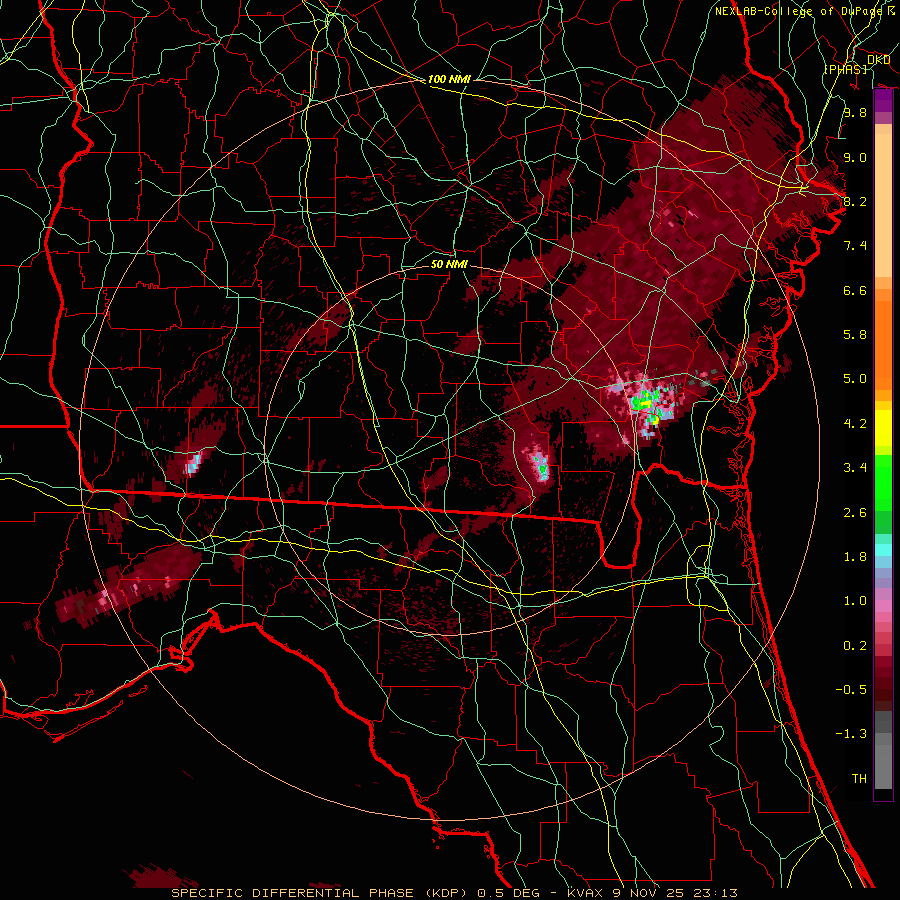Viewport: 900px width, 900px height.
Task: Click the 4.2 legend value
Action: tap(855, 424)
